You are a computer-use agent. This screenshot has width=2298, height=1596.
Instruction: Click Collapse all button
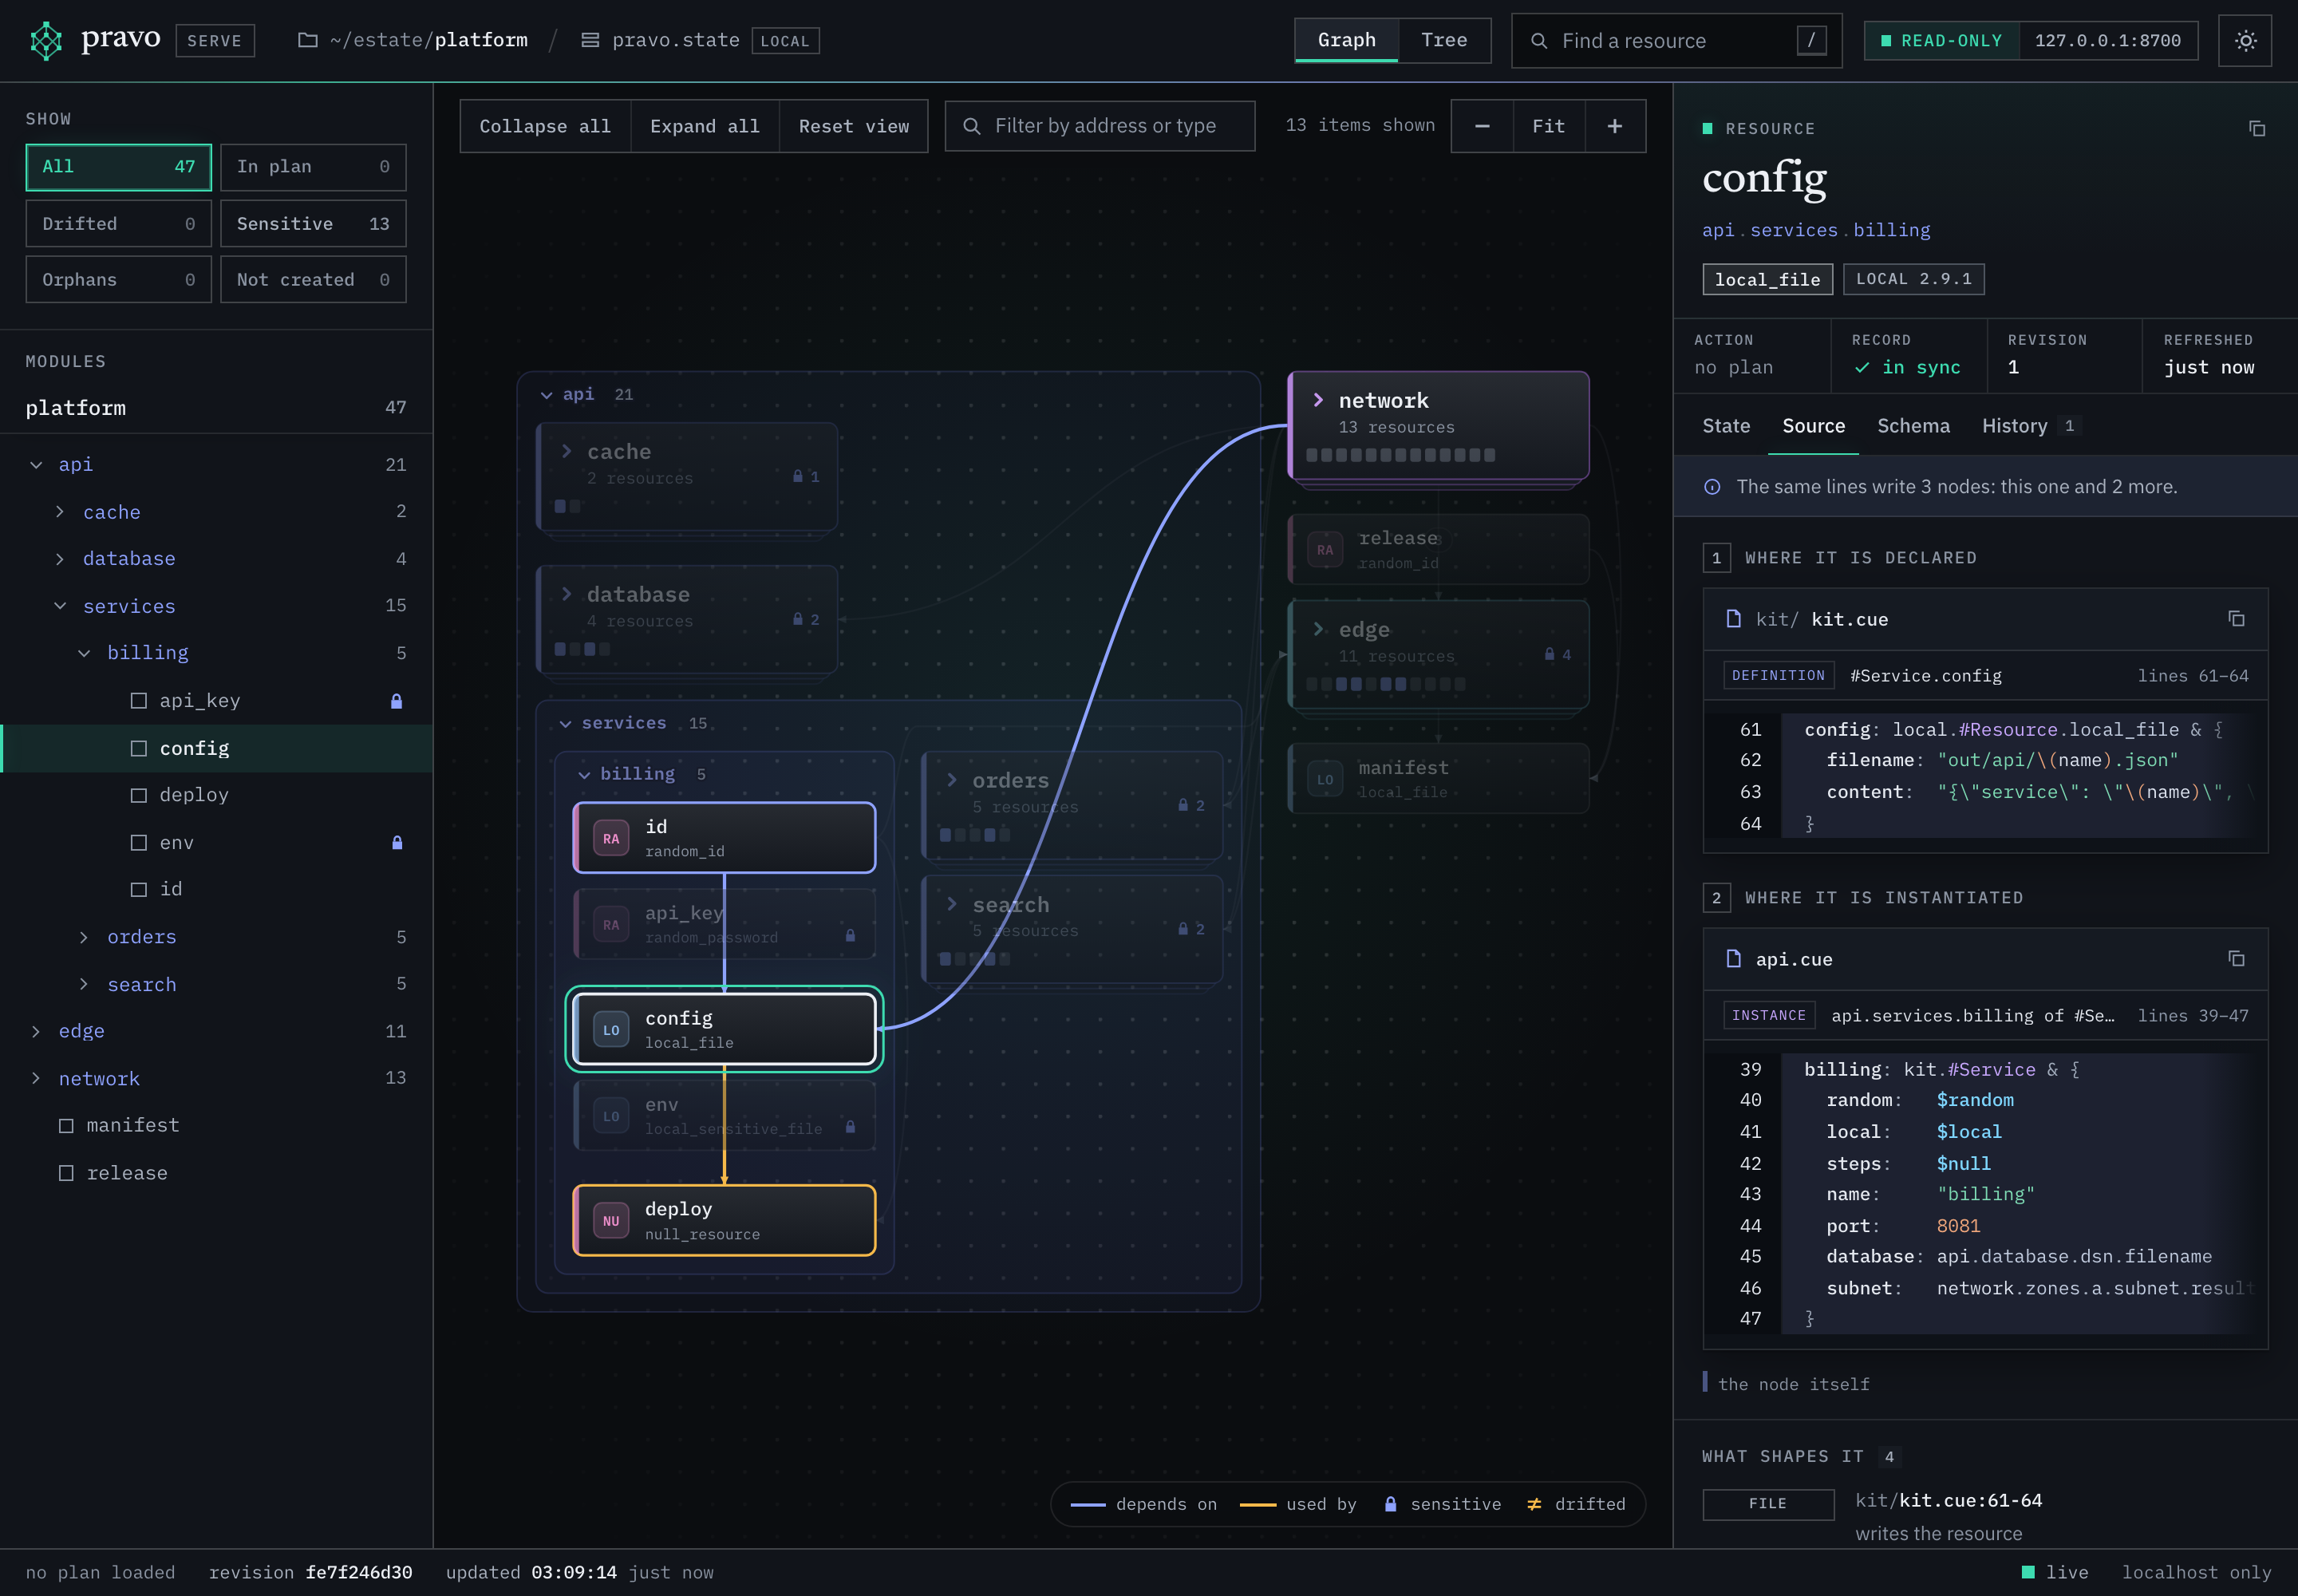(x=545, y=126)
